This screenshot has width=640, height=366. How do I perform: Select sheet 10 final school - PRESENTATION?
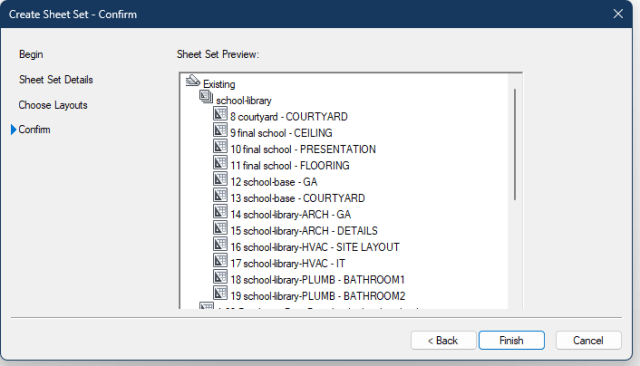click(x=303, y=149)
